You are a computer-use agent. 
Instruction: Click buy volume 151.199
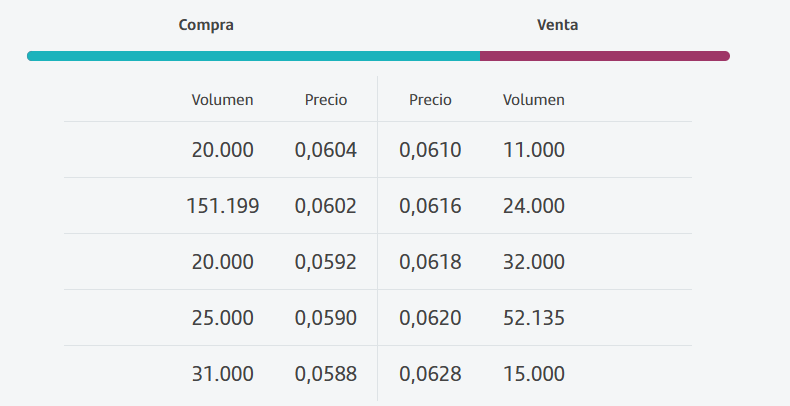click(223, 206)
